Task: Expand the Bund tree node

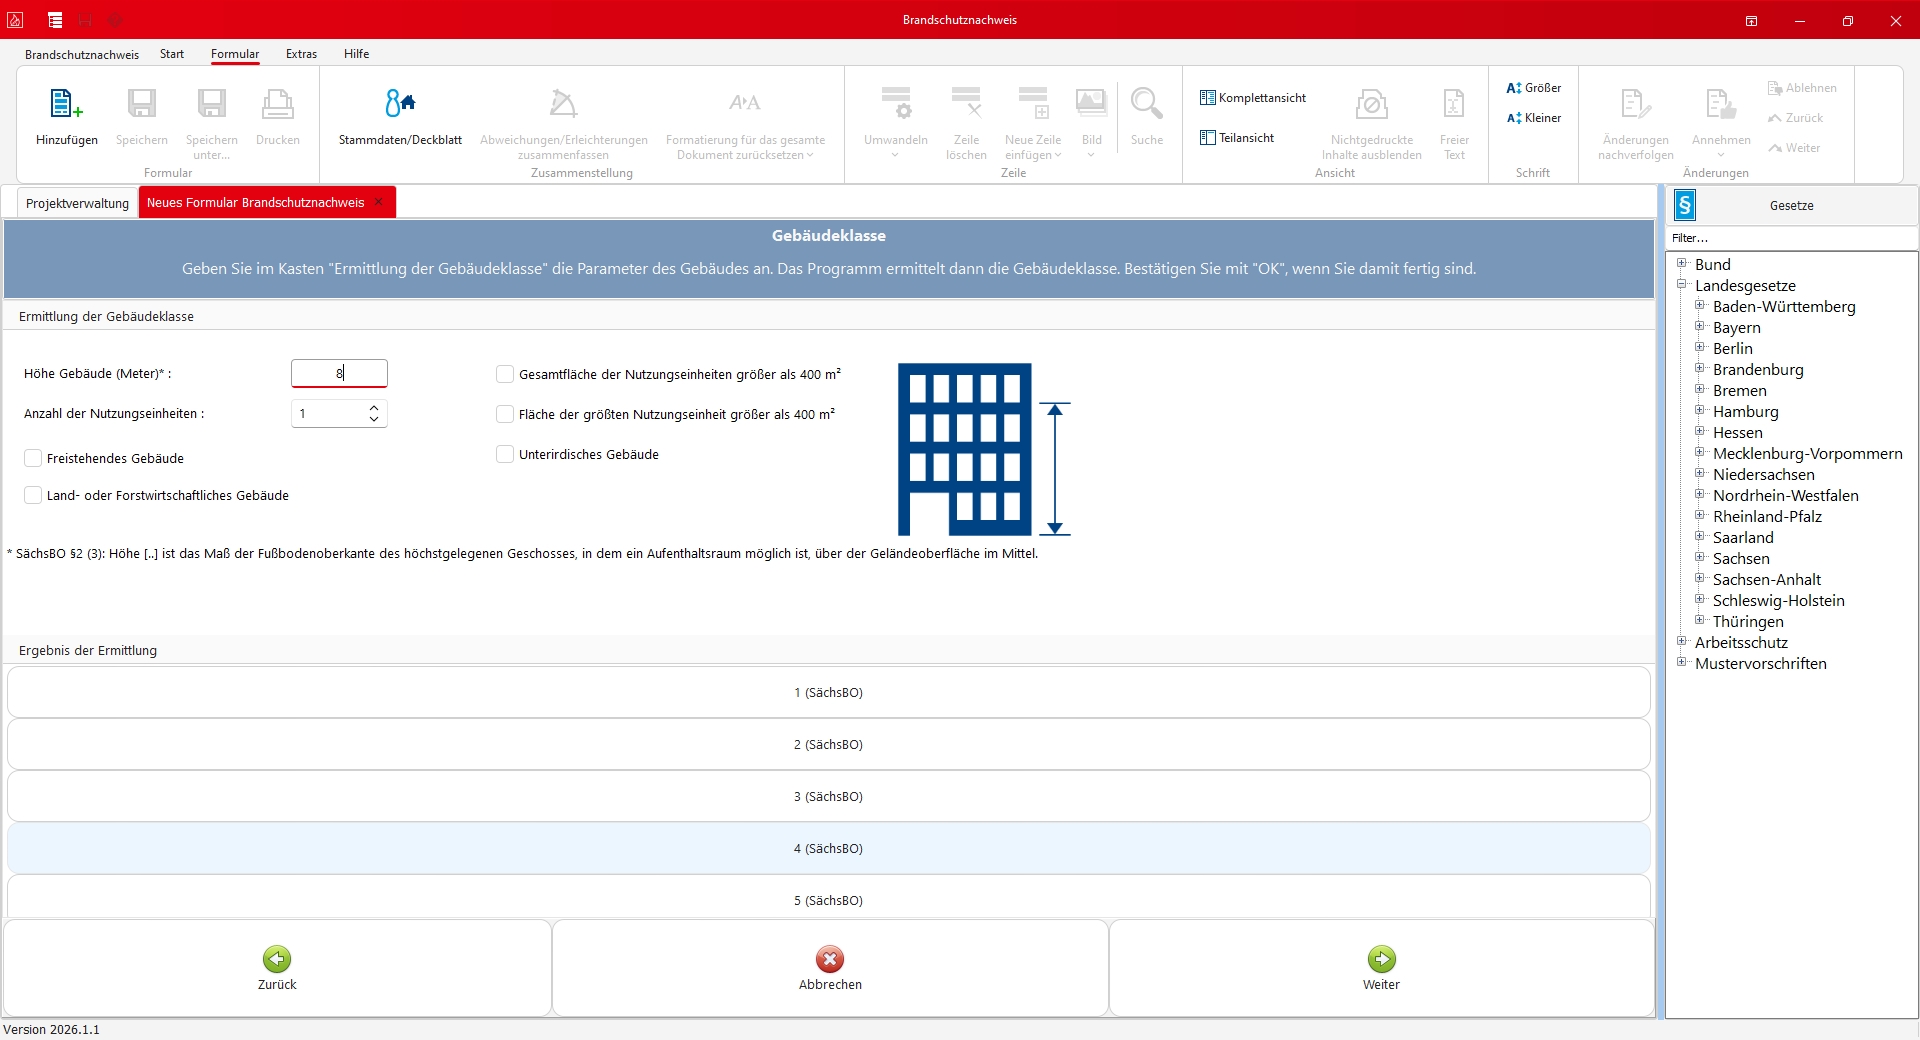Action: tap(1682, 263)
